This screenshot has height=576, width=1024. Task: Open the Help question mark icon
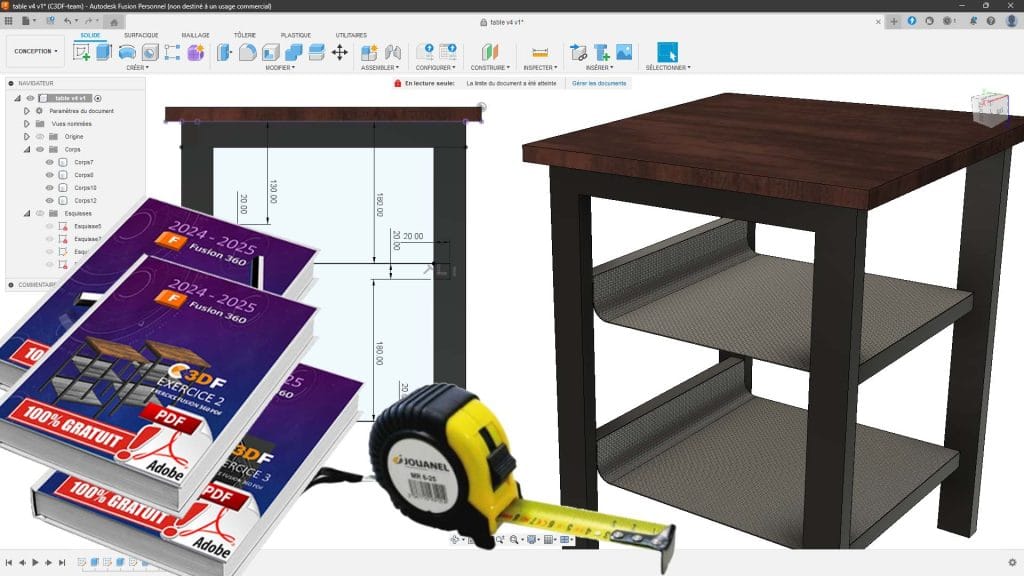[x=991, y=21]
